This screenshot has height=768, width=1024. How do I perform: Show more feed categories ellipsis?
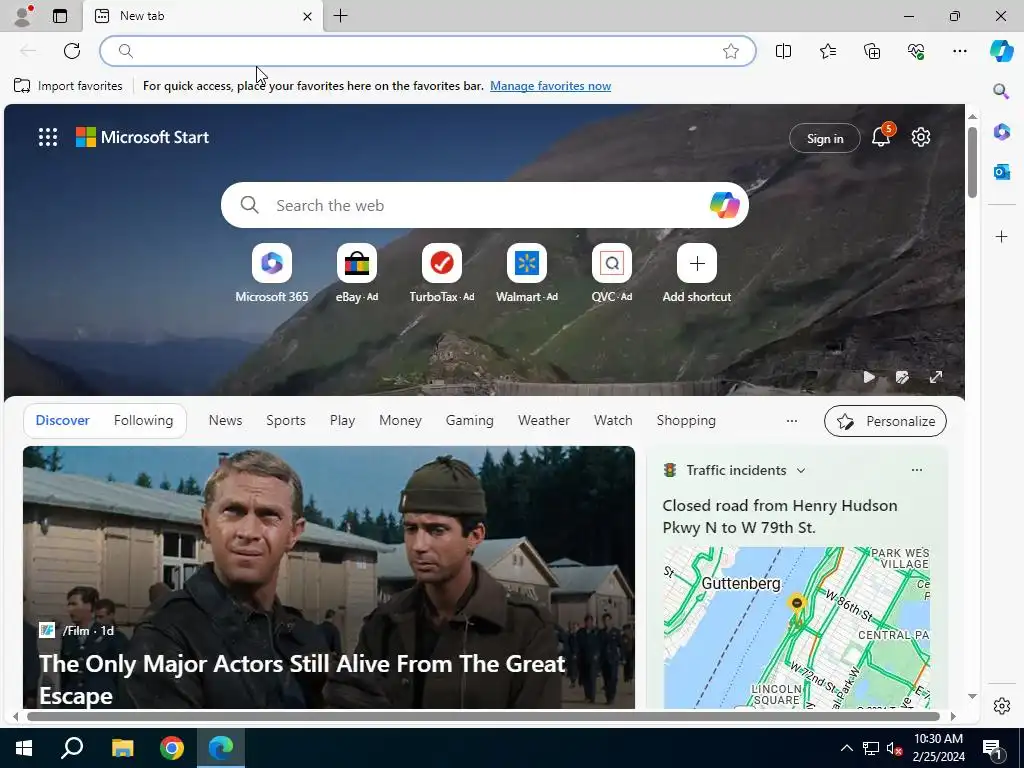(792, 421)
